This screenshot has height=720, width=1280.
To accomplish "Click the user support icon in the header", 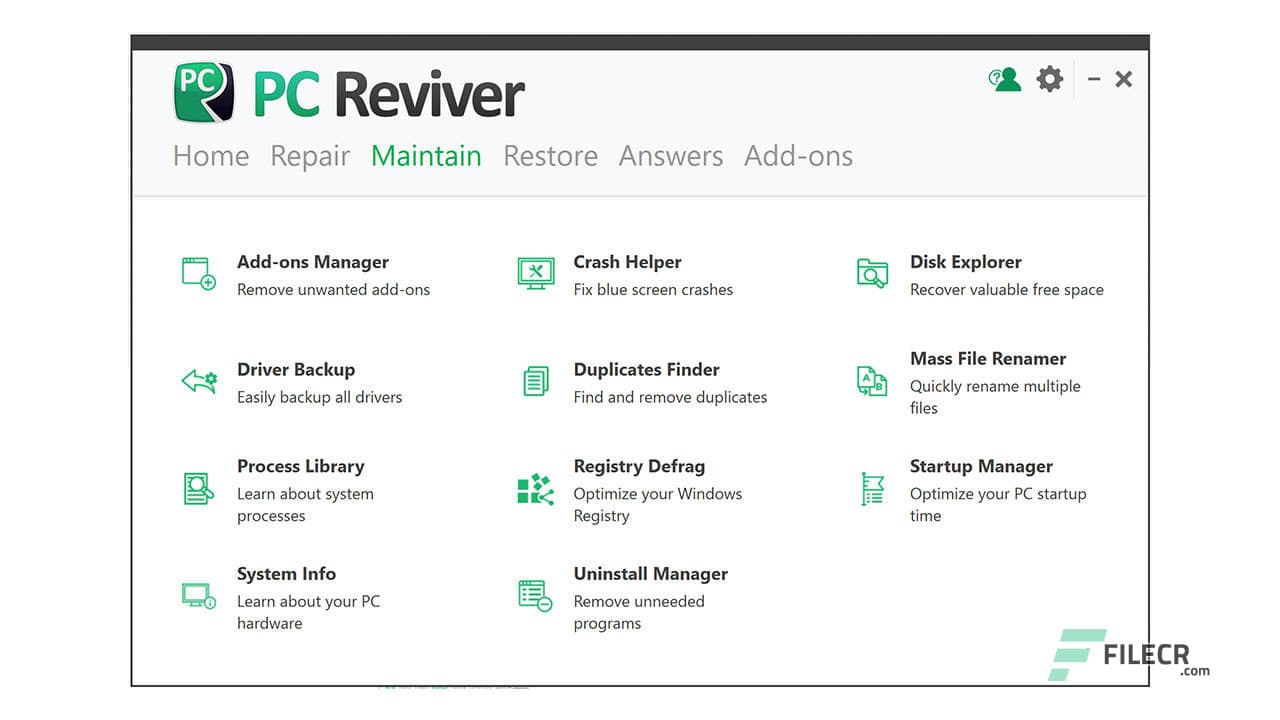I will (x=1005, y=79).
